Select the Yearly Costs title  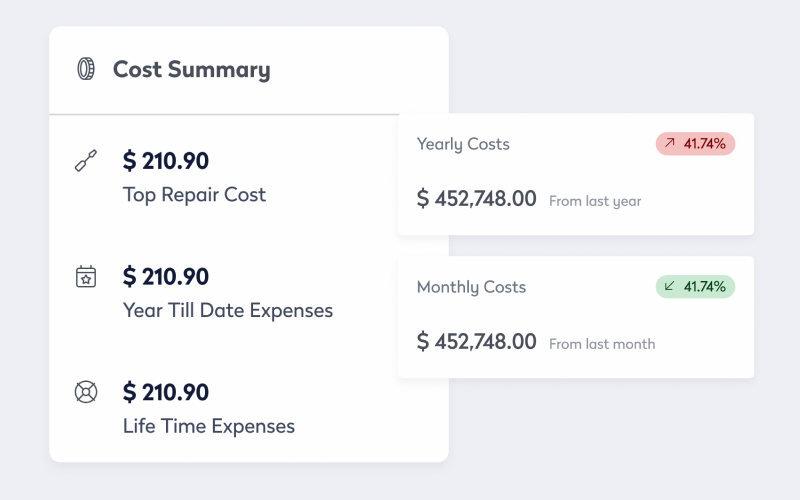click(463, 144)
